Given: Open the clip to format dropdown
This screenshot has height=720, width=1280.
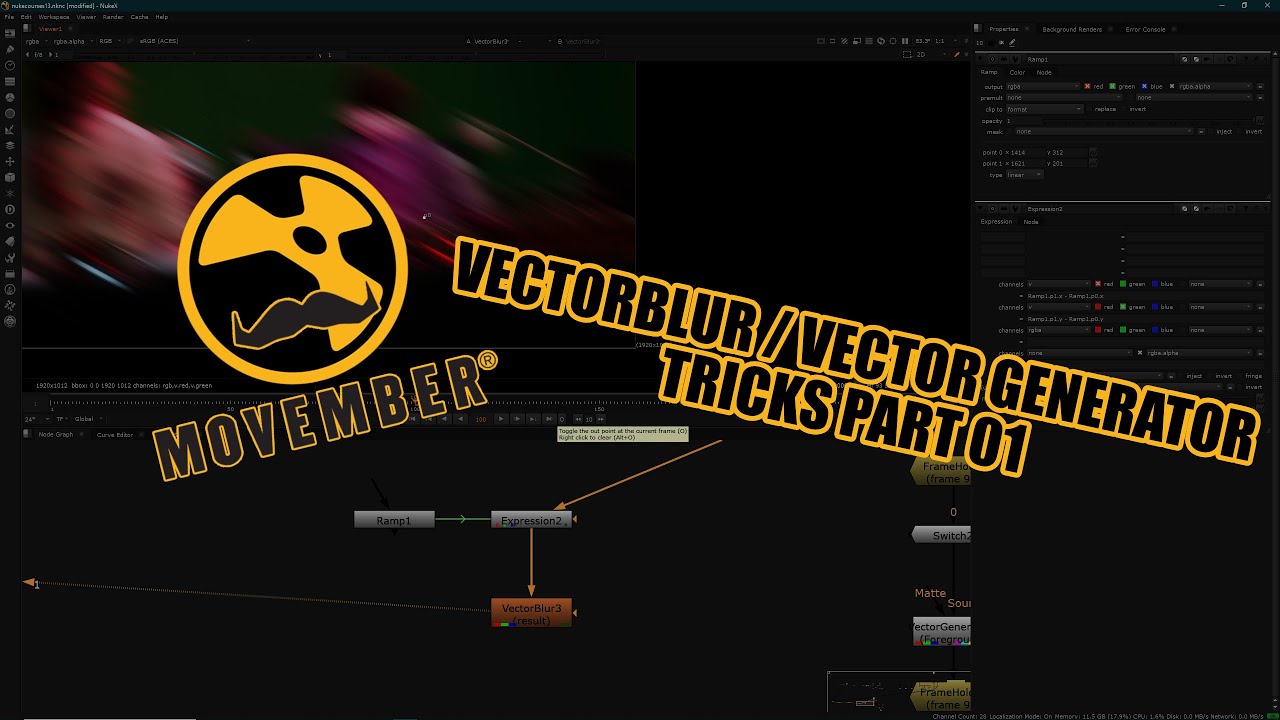Looking at the screenshot, I should (1044, 109).
